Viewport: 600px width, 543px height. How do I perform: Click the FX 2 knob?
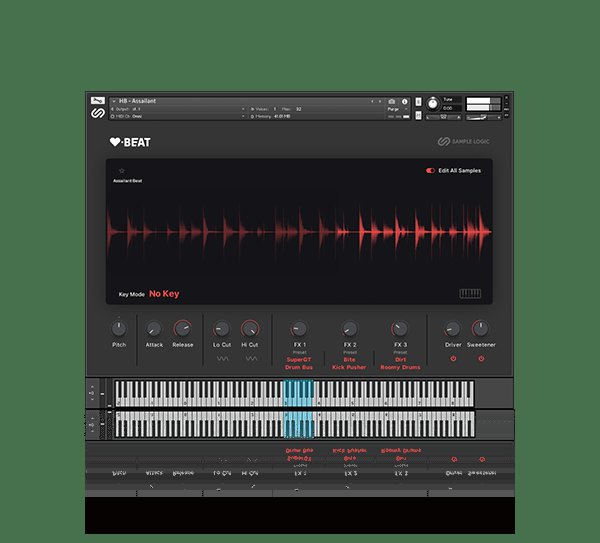350,329
